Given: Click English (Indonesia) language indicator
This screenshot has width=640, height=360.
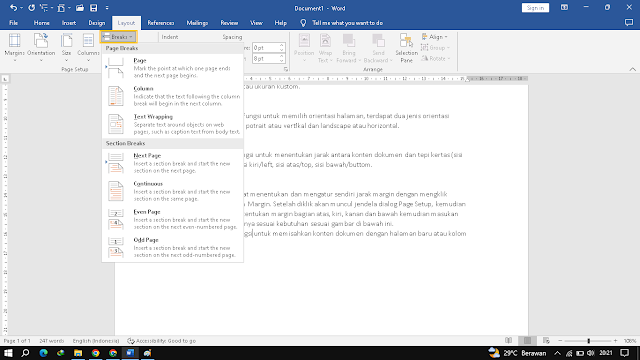Looking at the screenshot, I should (96, 341).
